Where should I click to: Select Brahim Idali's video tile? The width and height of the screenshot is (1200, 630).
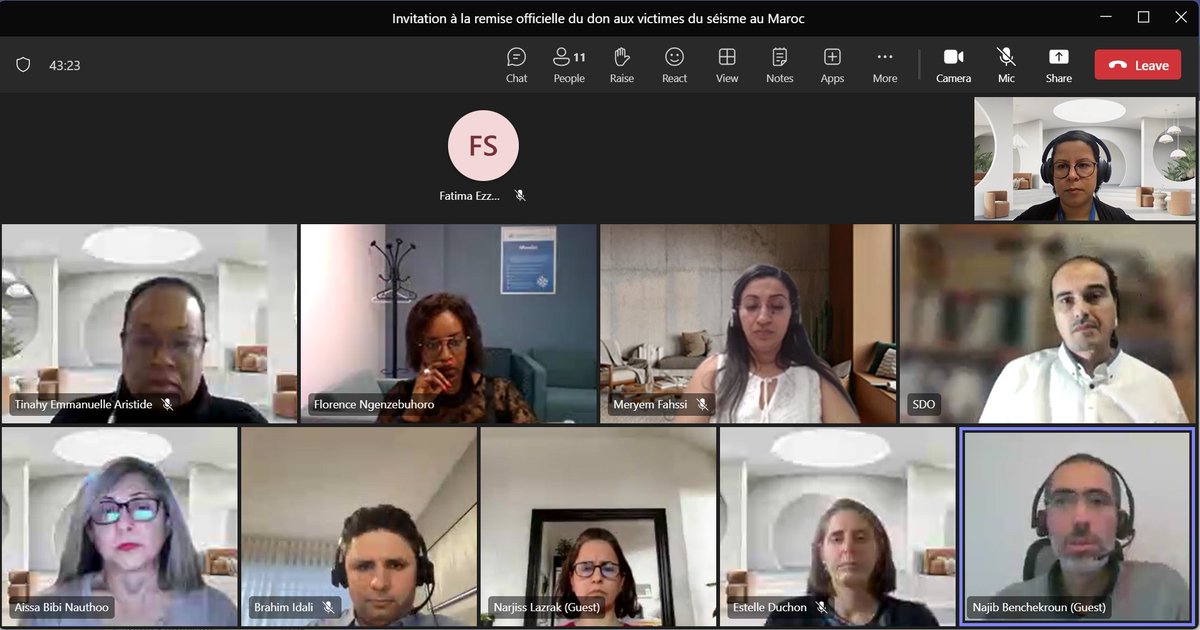tap(359, 527)
